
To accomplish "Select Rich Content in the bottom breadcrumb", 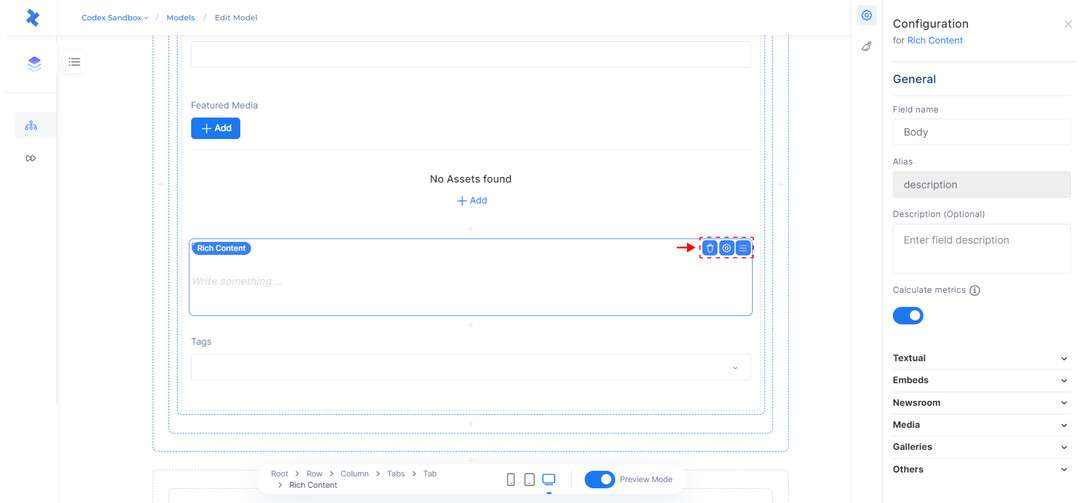I will 313,485.
